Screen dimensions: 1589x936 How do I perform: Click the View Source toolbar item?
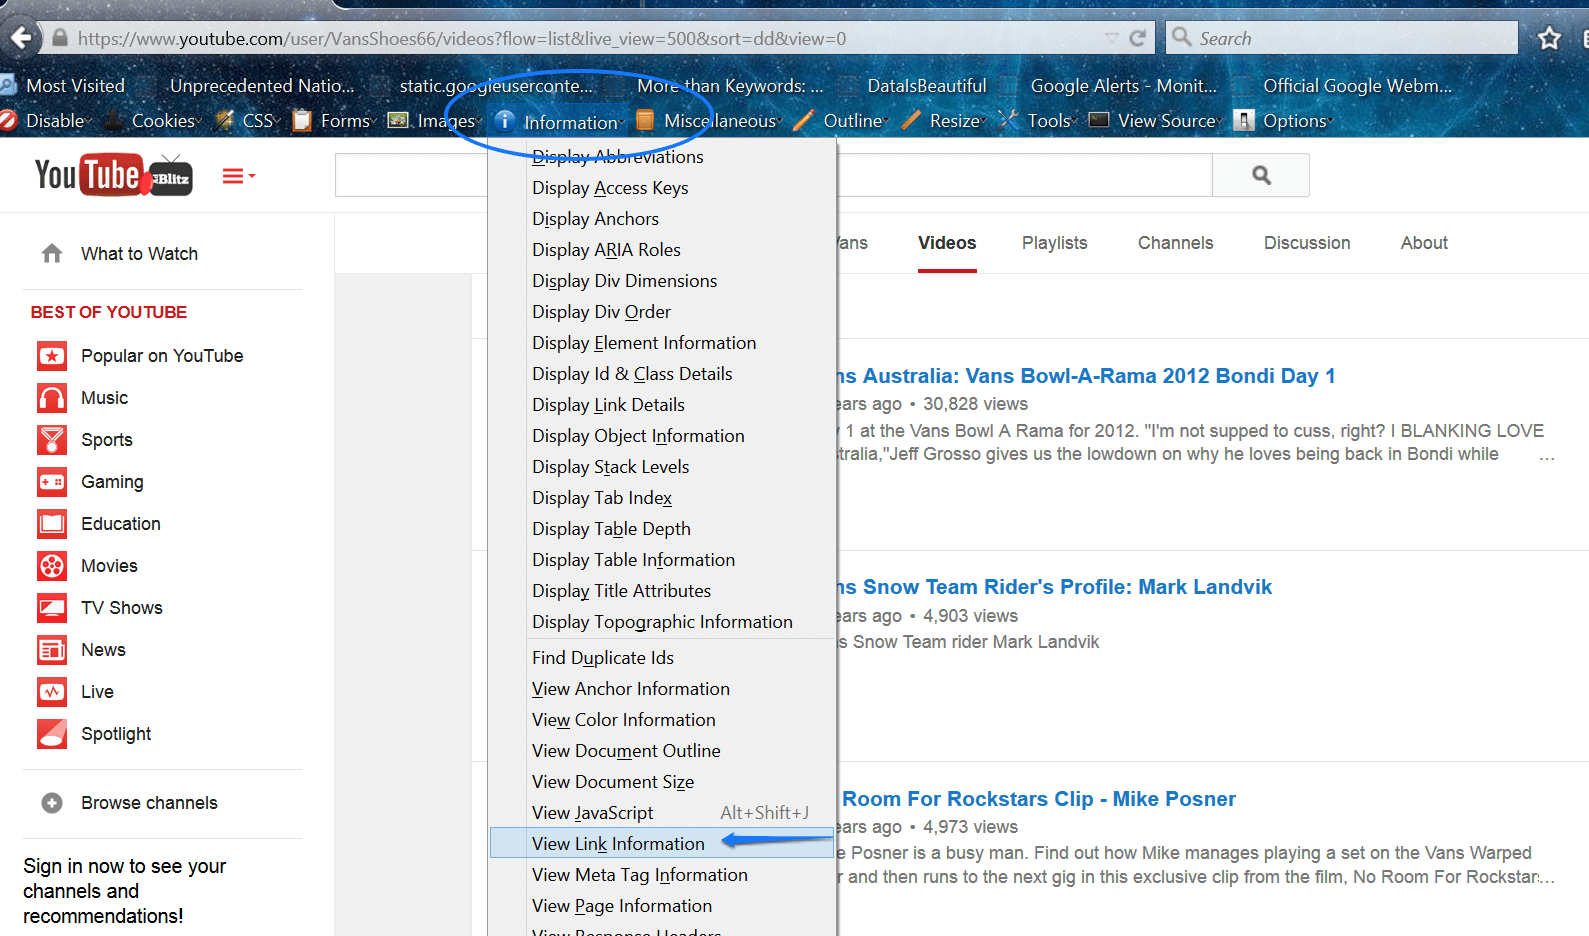click(x=1156, y=121)
